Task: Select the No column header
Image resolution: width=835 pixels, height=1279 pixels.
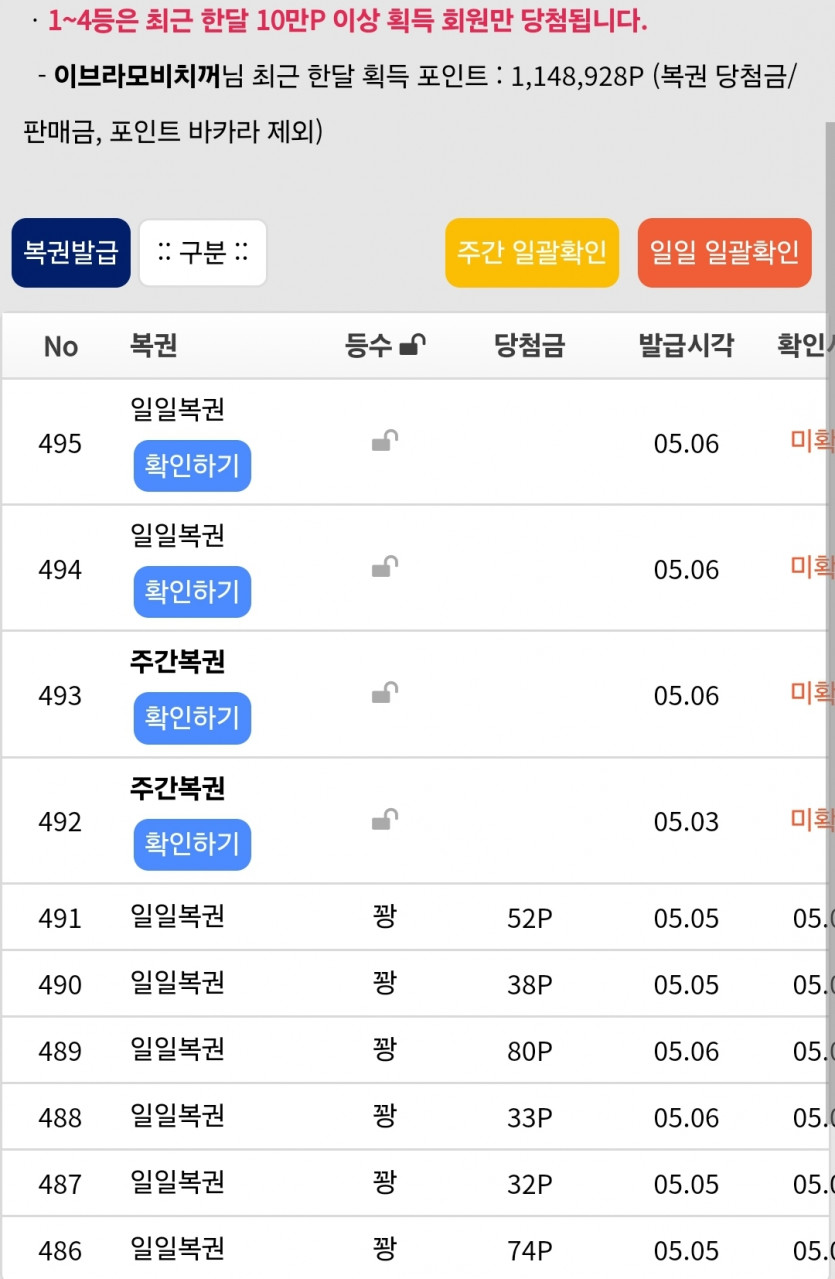Action: (60, 346)
